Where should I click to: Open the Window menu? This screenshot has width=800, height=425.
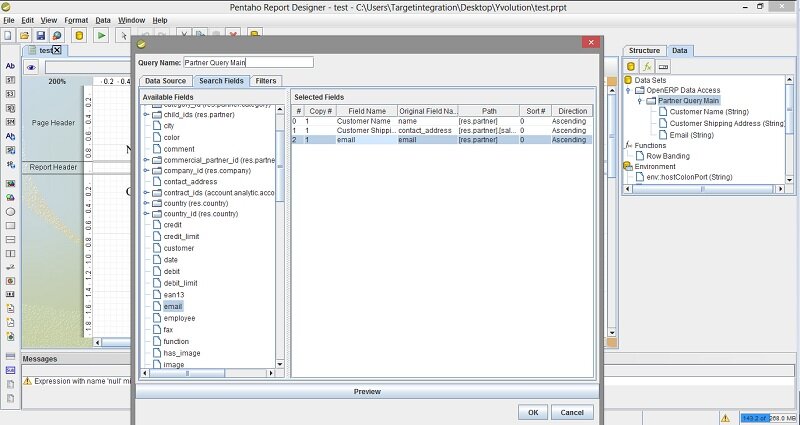tap(132, 20)
